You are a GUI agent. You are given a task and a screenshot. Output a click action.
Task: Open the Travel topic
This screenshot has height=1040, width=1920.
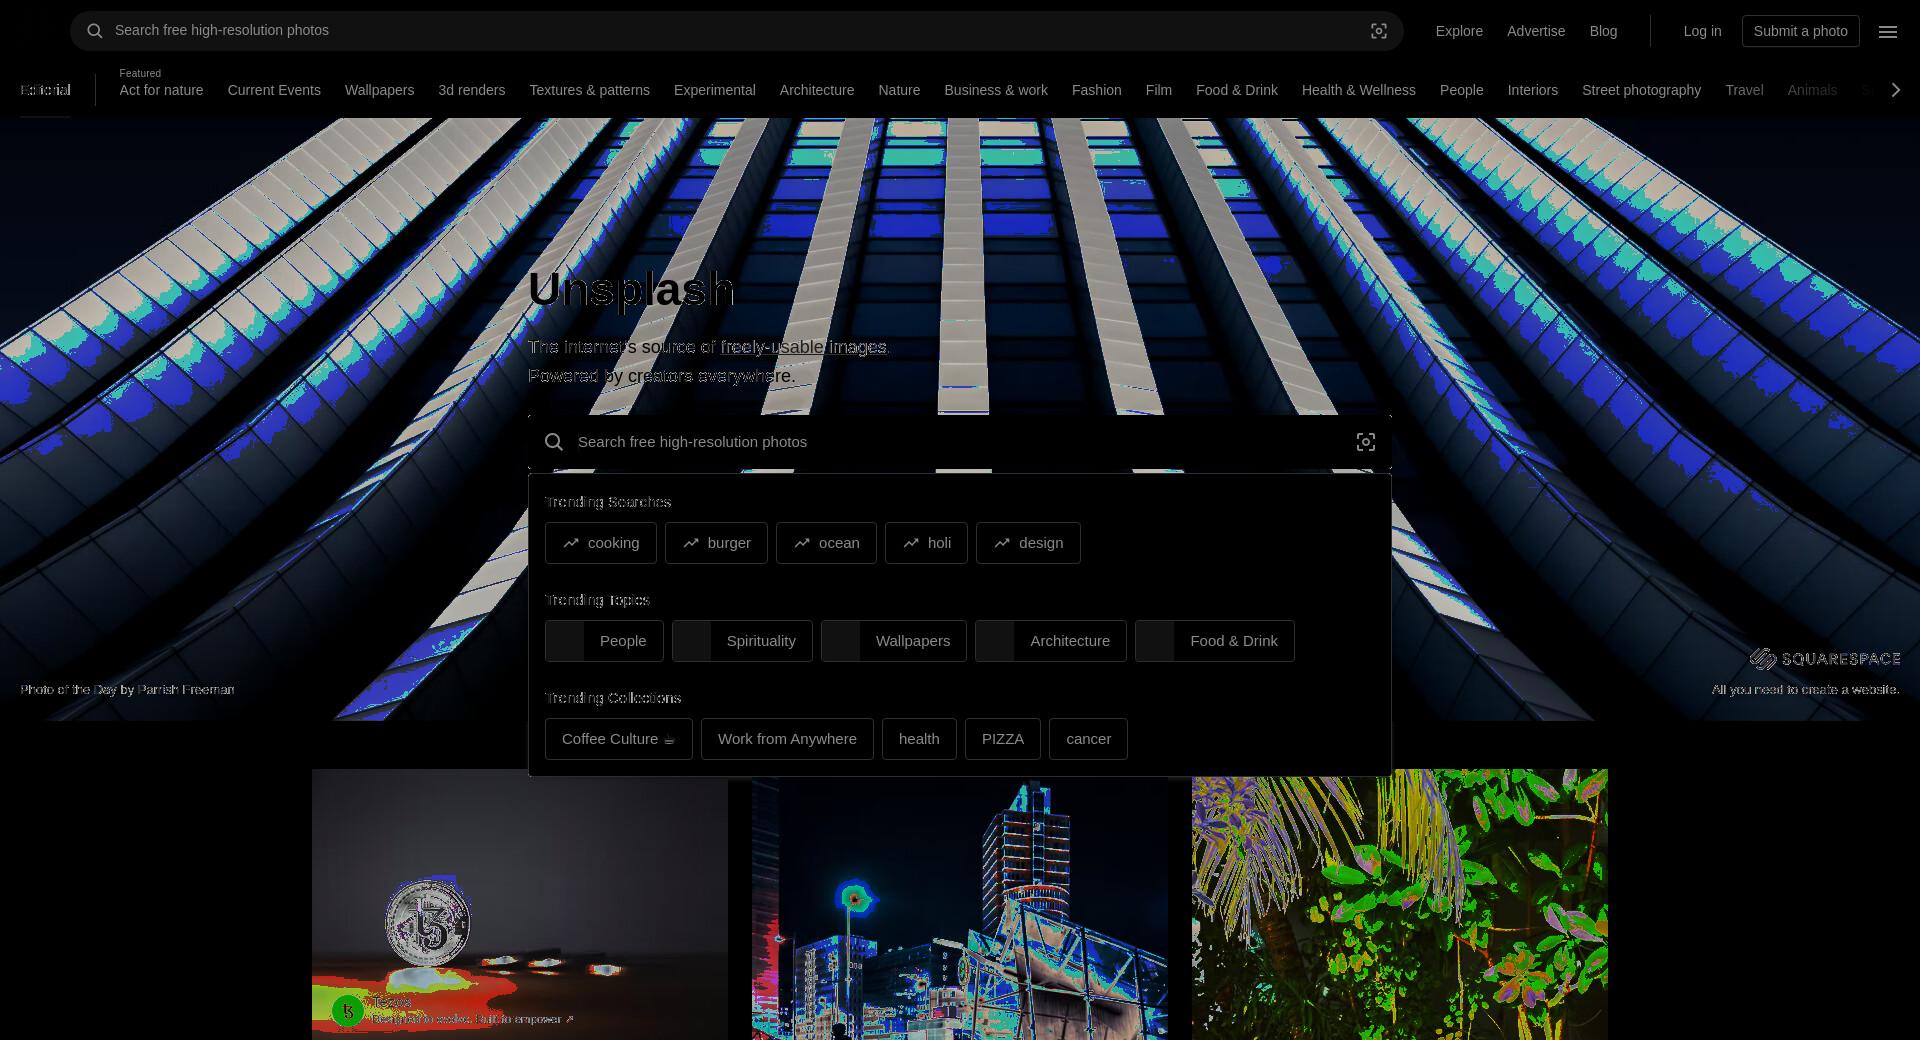tap(1744, 90)
